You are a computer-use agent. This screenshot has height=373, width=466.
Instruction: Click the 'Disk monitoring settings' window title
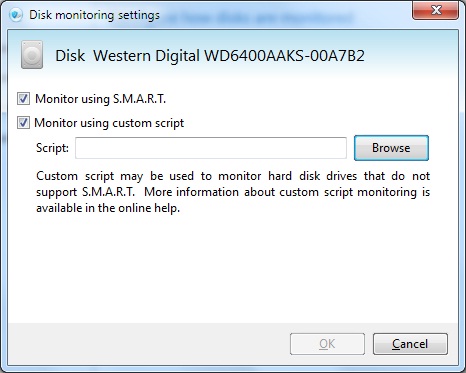(94, 15)
